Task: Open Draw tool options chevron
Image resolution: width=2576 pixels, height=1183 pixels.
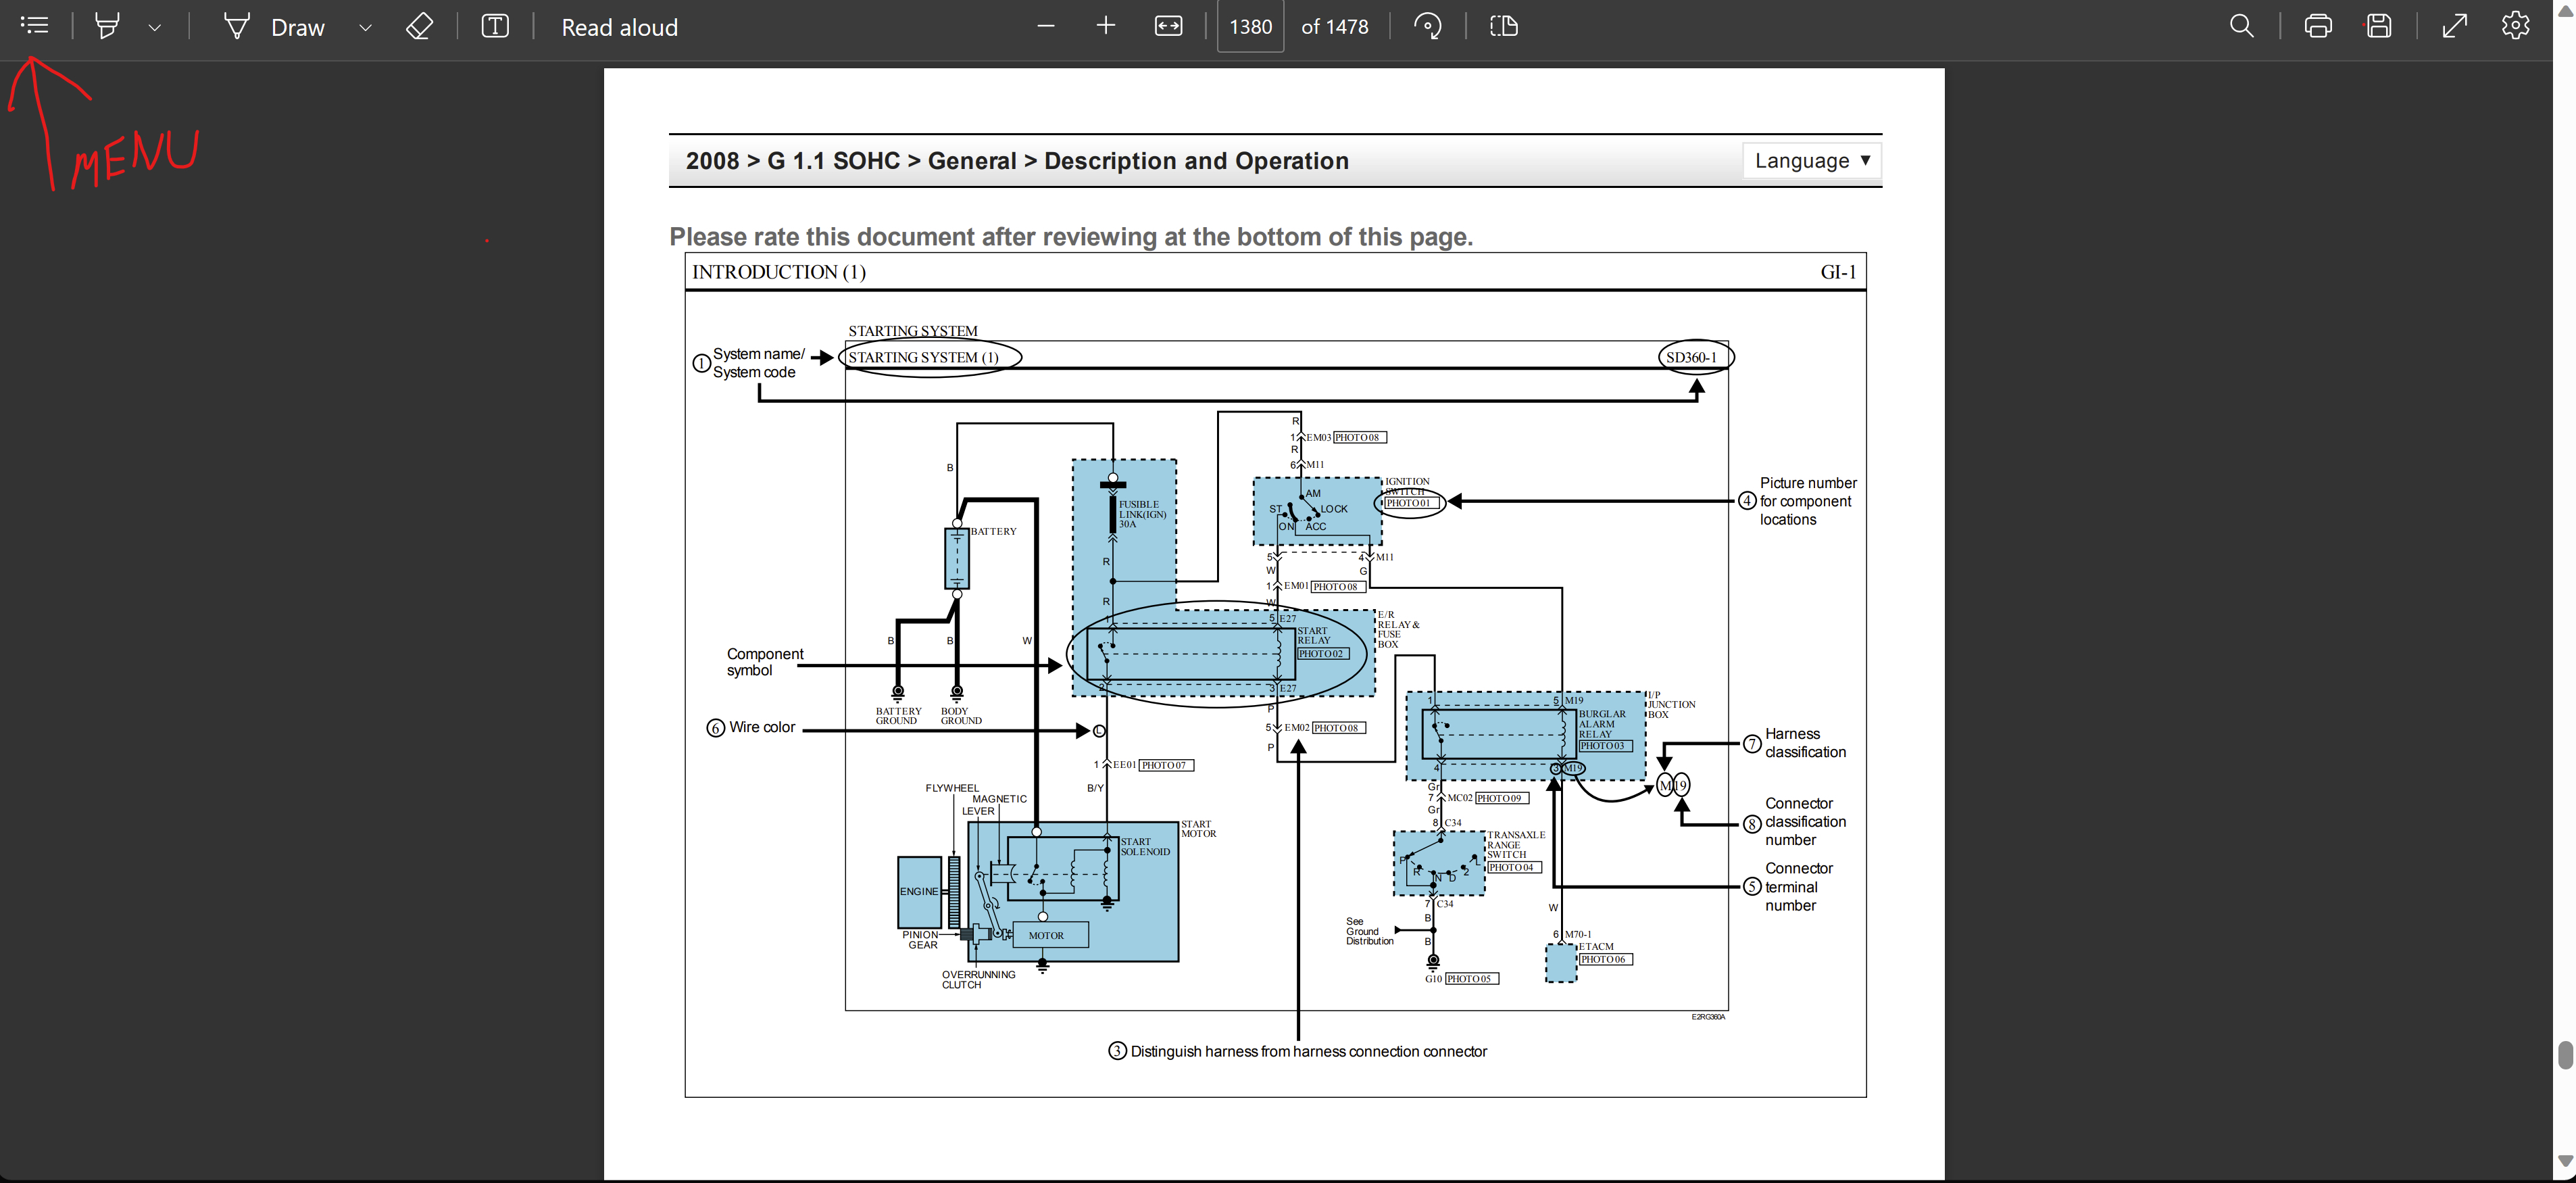Action: (x=365, y=28)
